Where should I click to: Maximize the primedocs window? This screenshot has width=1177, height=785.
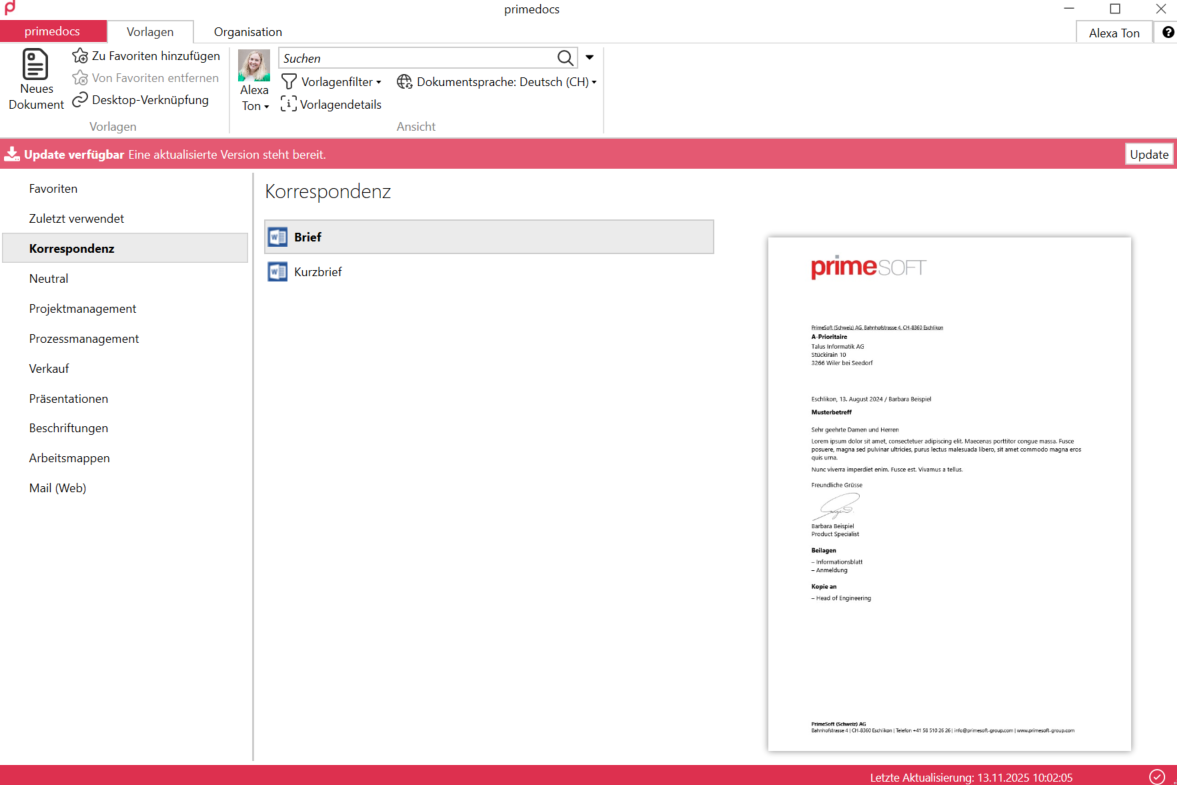[x=1115, y=9]
